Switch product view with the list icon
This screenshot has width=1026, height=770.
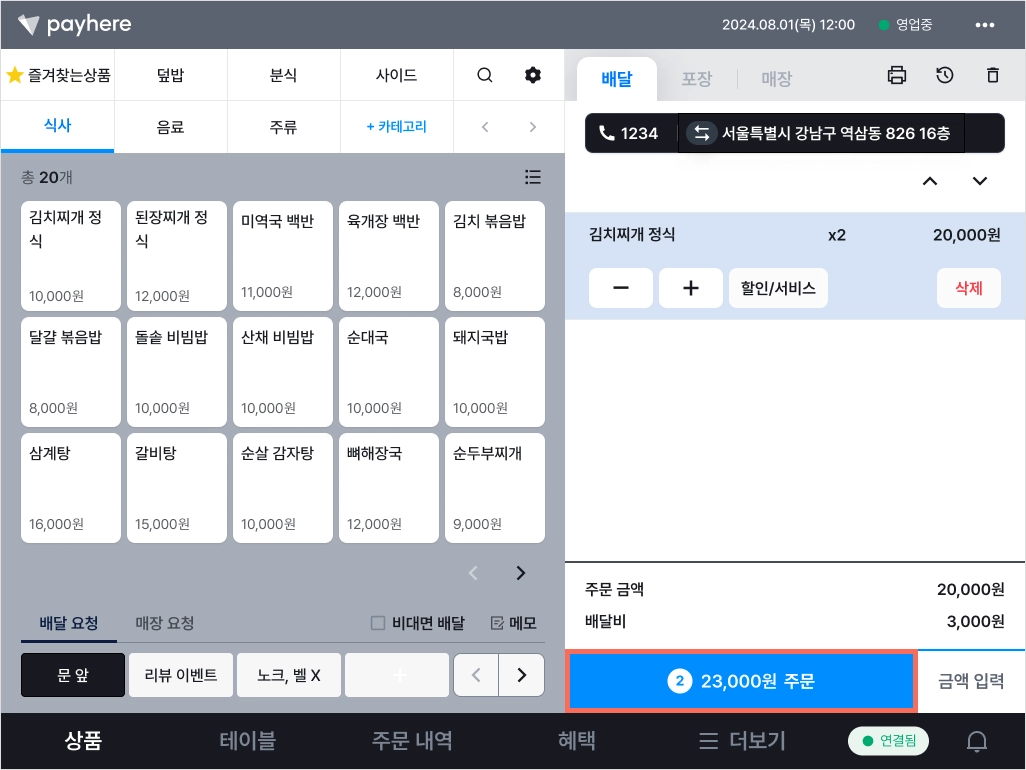(x=533, y=177)
